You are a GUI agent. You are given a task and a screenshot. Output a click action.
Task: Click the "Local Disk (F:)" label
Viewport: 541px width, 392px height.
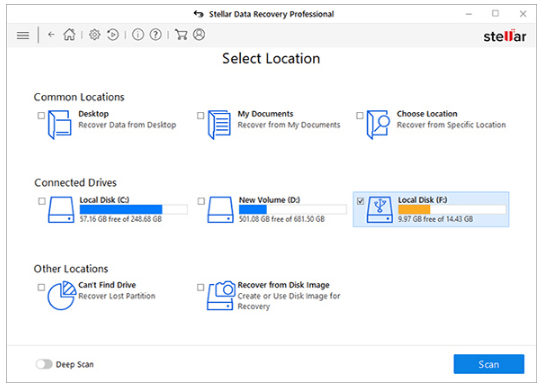(423, 200)
